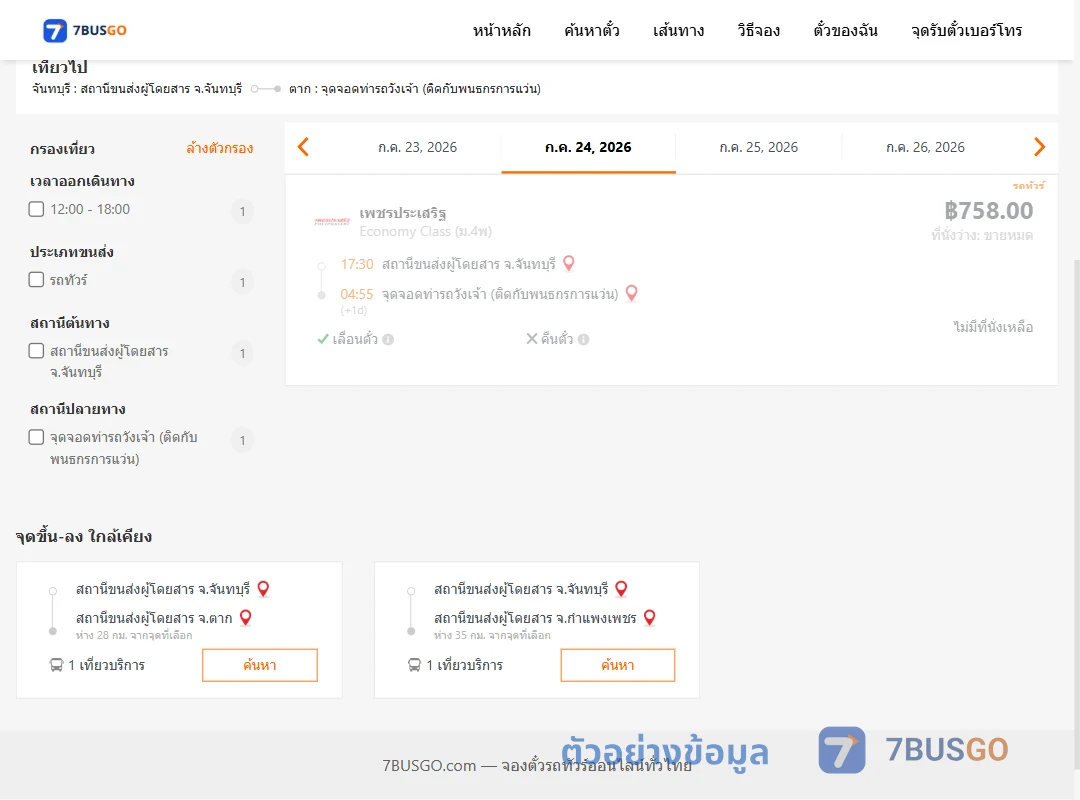Image resolution: width=1080 pixels, height=800 pixels.
Task: Check the origin station สถานีขนส่งผู้โดยสาร จ.จันทบุรี filter
Action: pyautogui.click(x=37, y=351)
